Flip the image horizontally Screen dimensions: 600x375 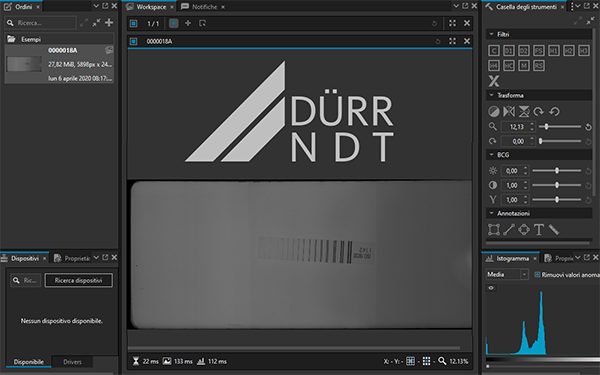pos(509,111)
